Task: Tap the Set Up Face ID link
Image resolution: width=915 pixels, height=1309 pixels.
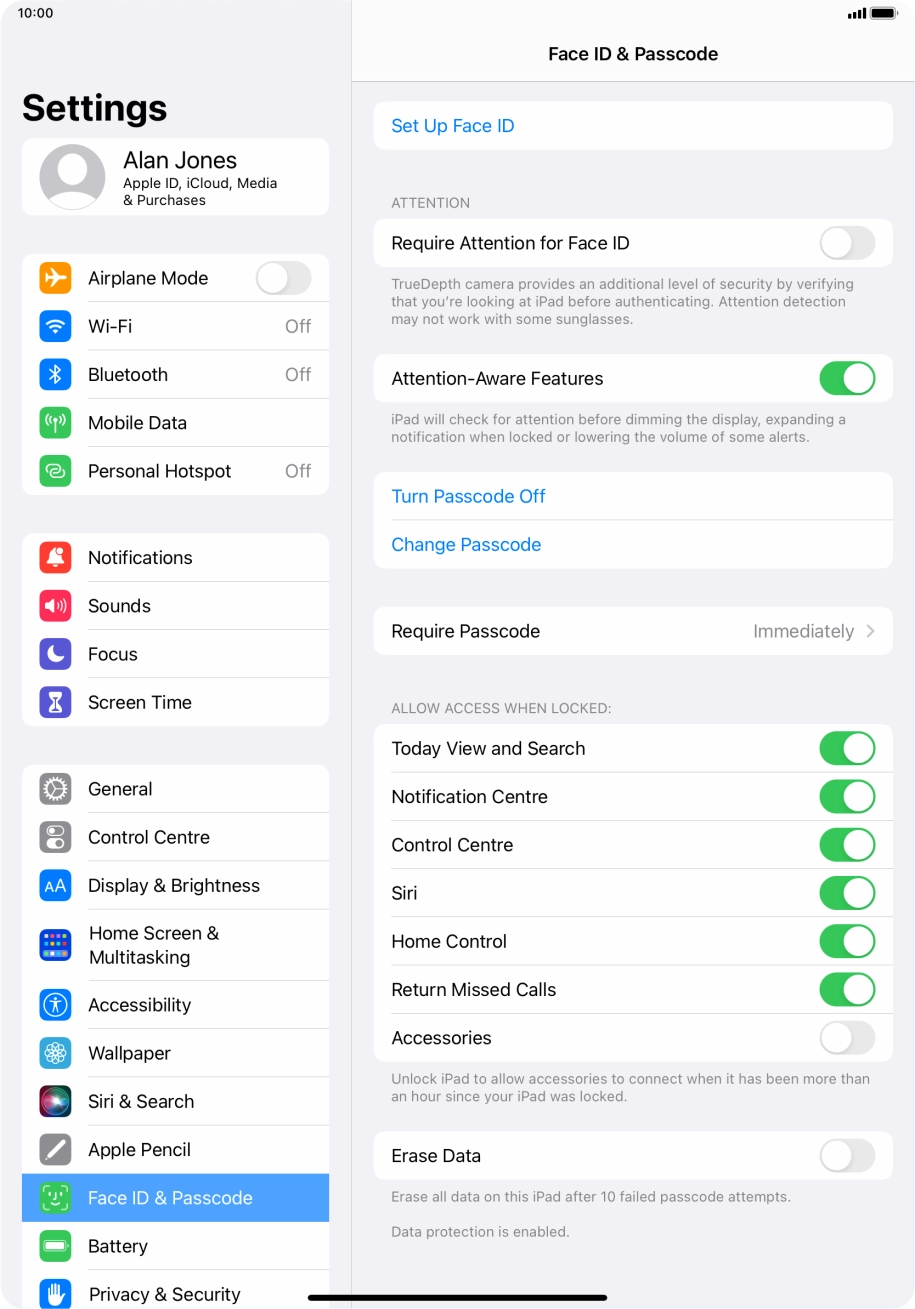Action: [453, 126]
